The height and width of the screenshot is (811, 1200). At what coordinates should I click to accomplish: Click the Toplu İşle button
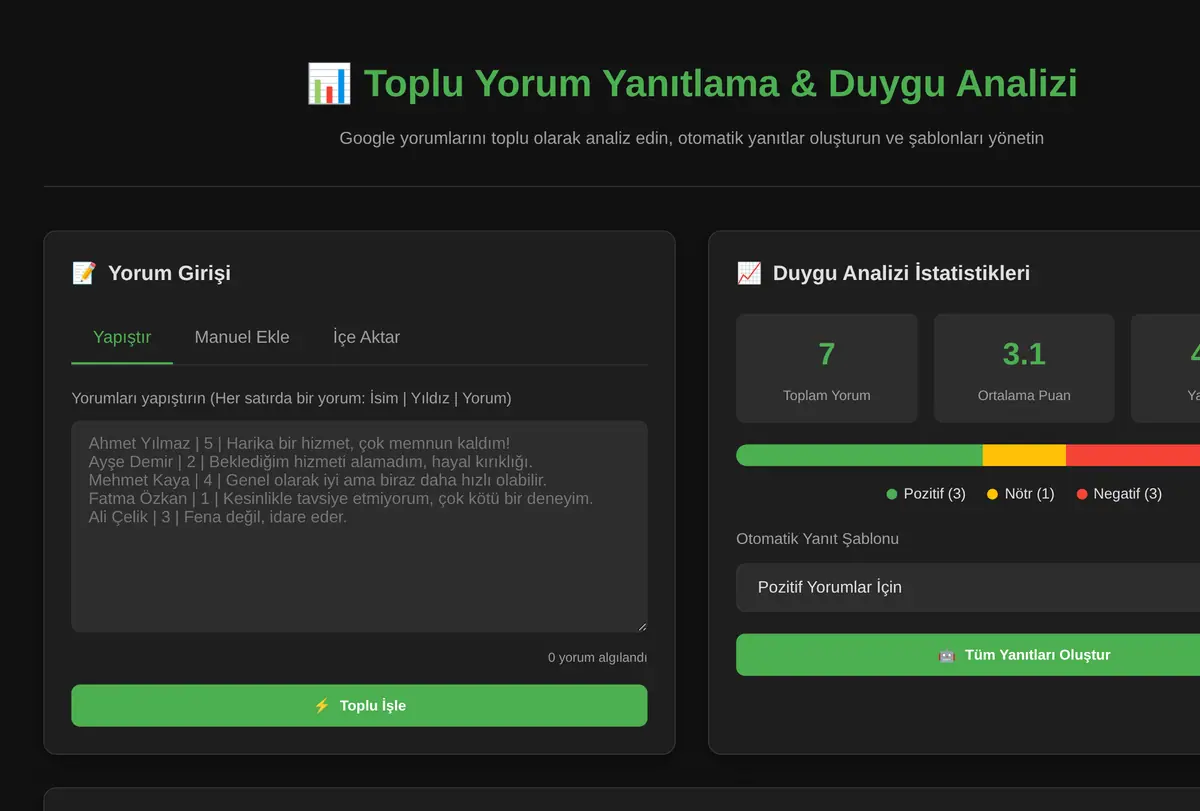click(359, 705)
